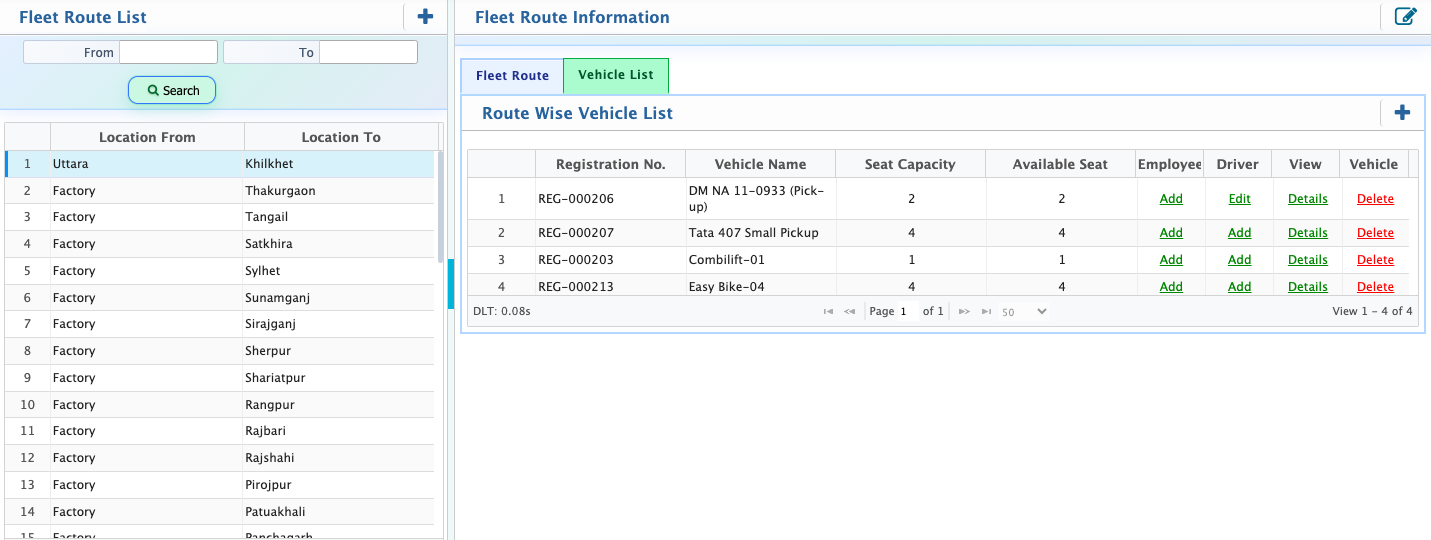Focus the From location input field
This screenshot has height=540, width=1431.
168,52
